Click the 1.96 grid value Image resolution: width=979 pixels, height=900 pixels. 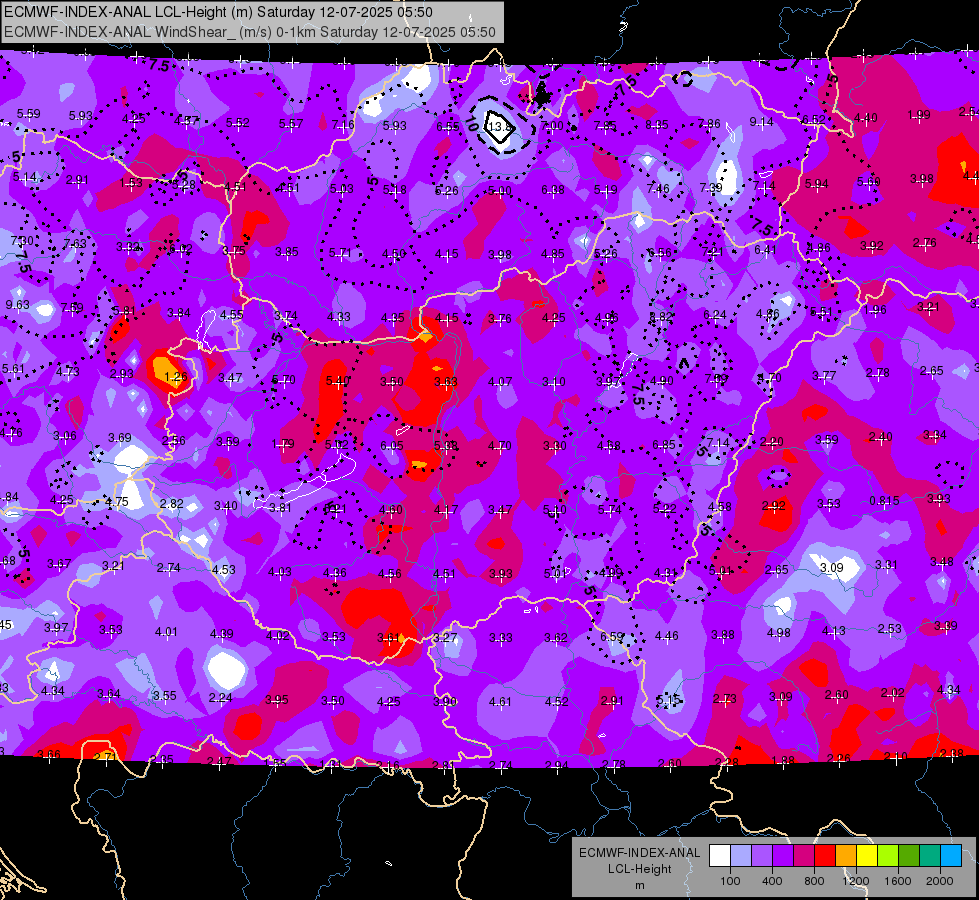(x=875, y=310)
